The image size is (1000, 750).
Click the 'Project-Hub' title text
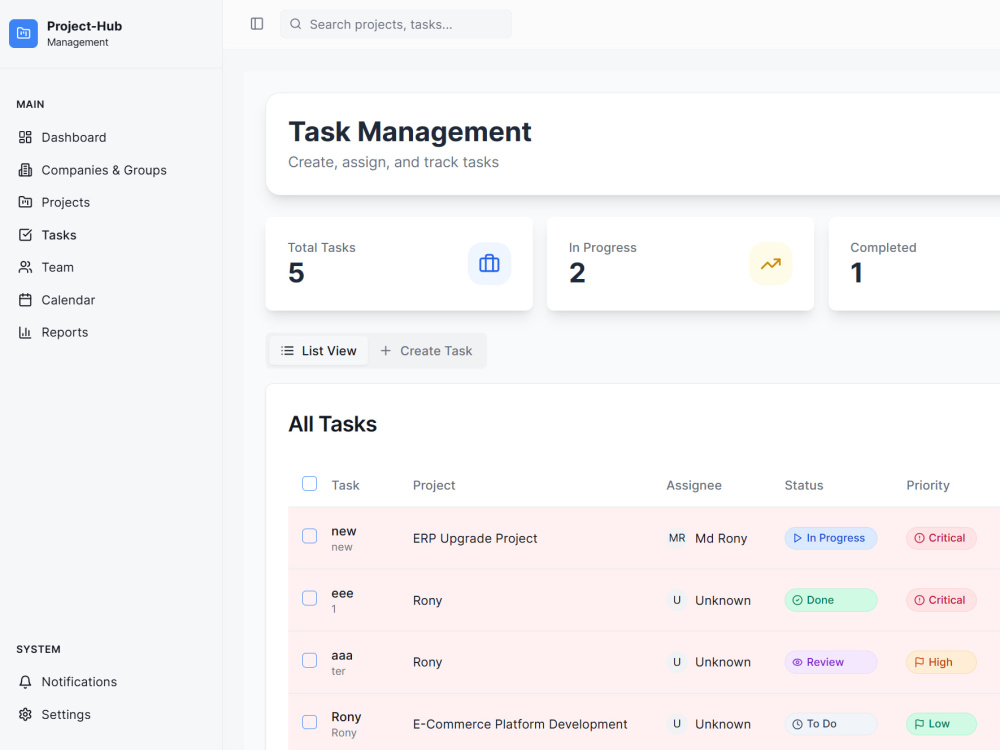(x=84, y=26)
